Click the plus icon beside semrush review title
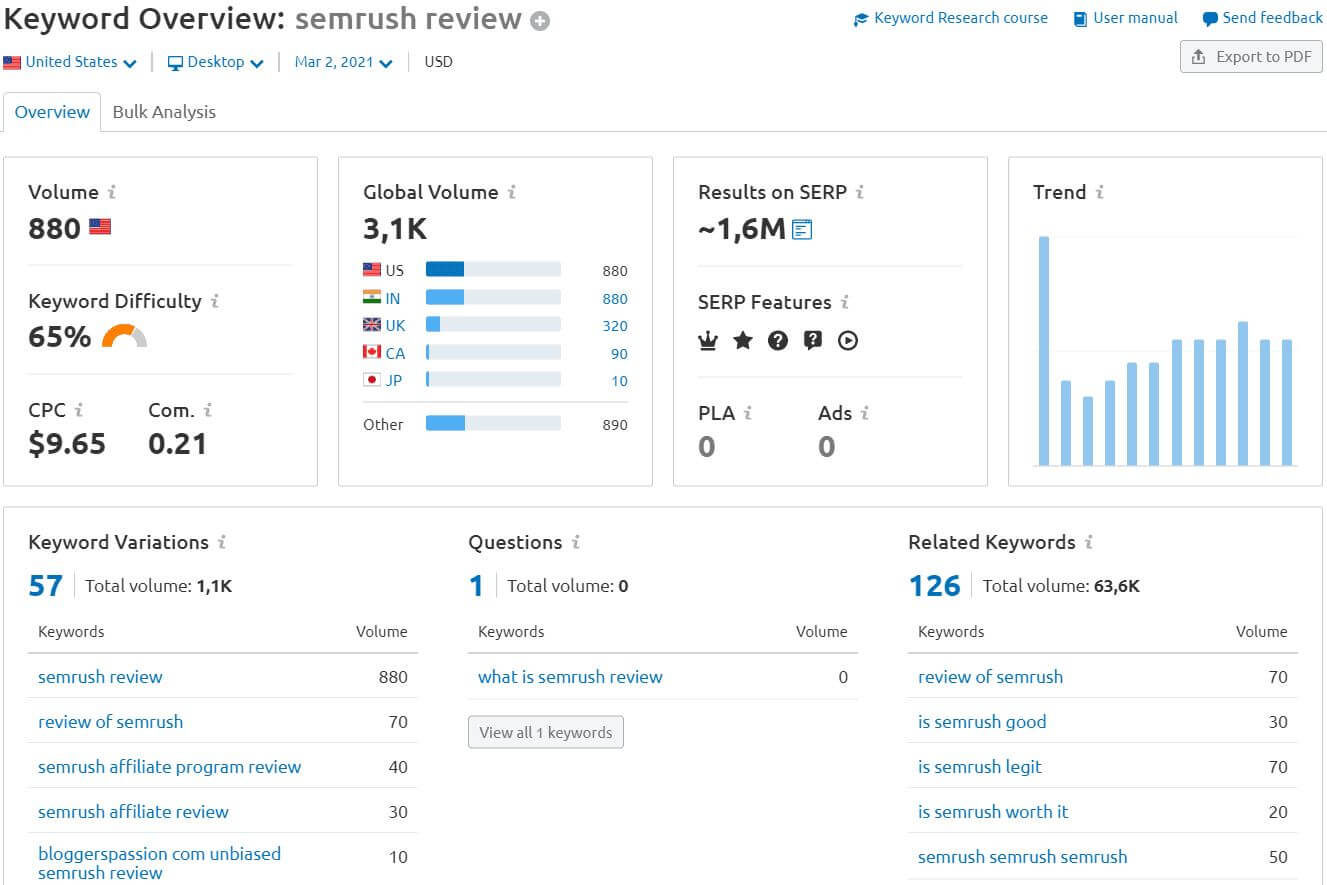The image size is (1327, 885). pos(540,20)
